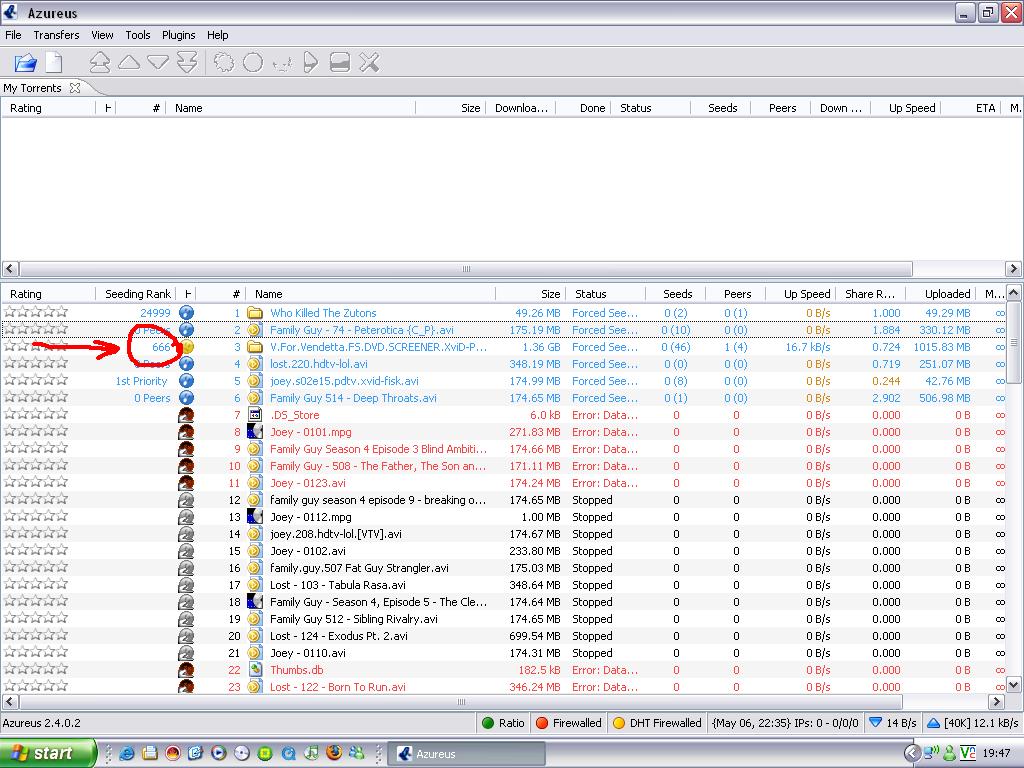Click health icon for Who Killed The Zutons
The width and height of the screenshot is (1024, 768).
[186, 313]
